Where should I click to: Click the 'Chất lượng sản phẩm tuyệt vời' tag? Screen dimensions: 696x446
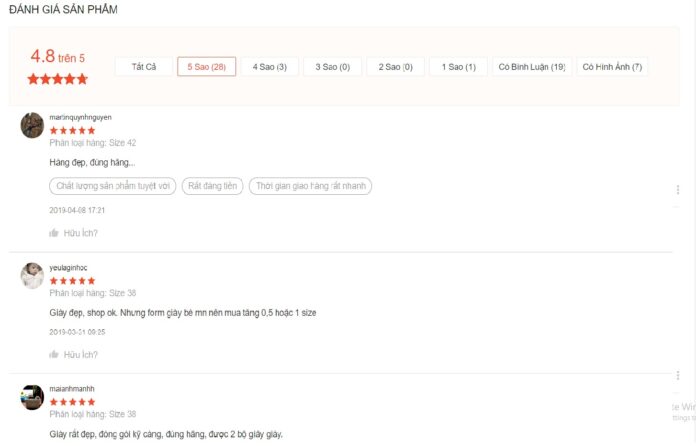coord(112,186)
